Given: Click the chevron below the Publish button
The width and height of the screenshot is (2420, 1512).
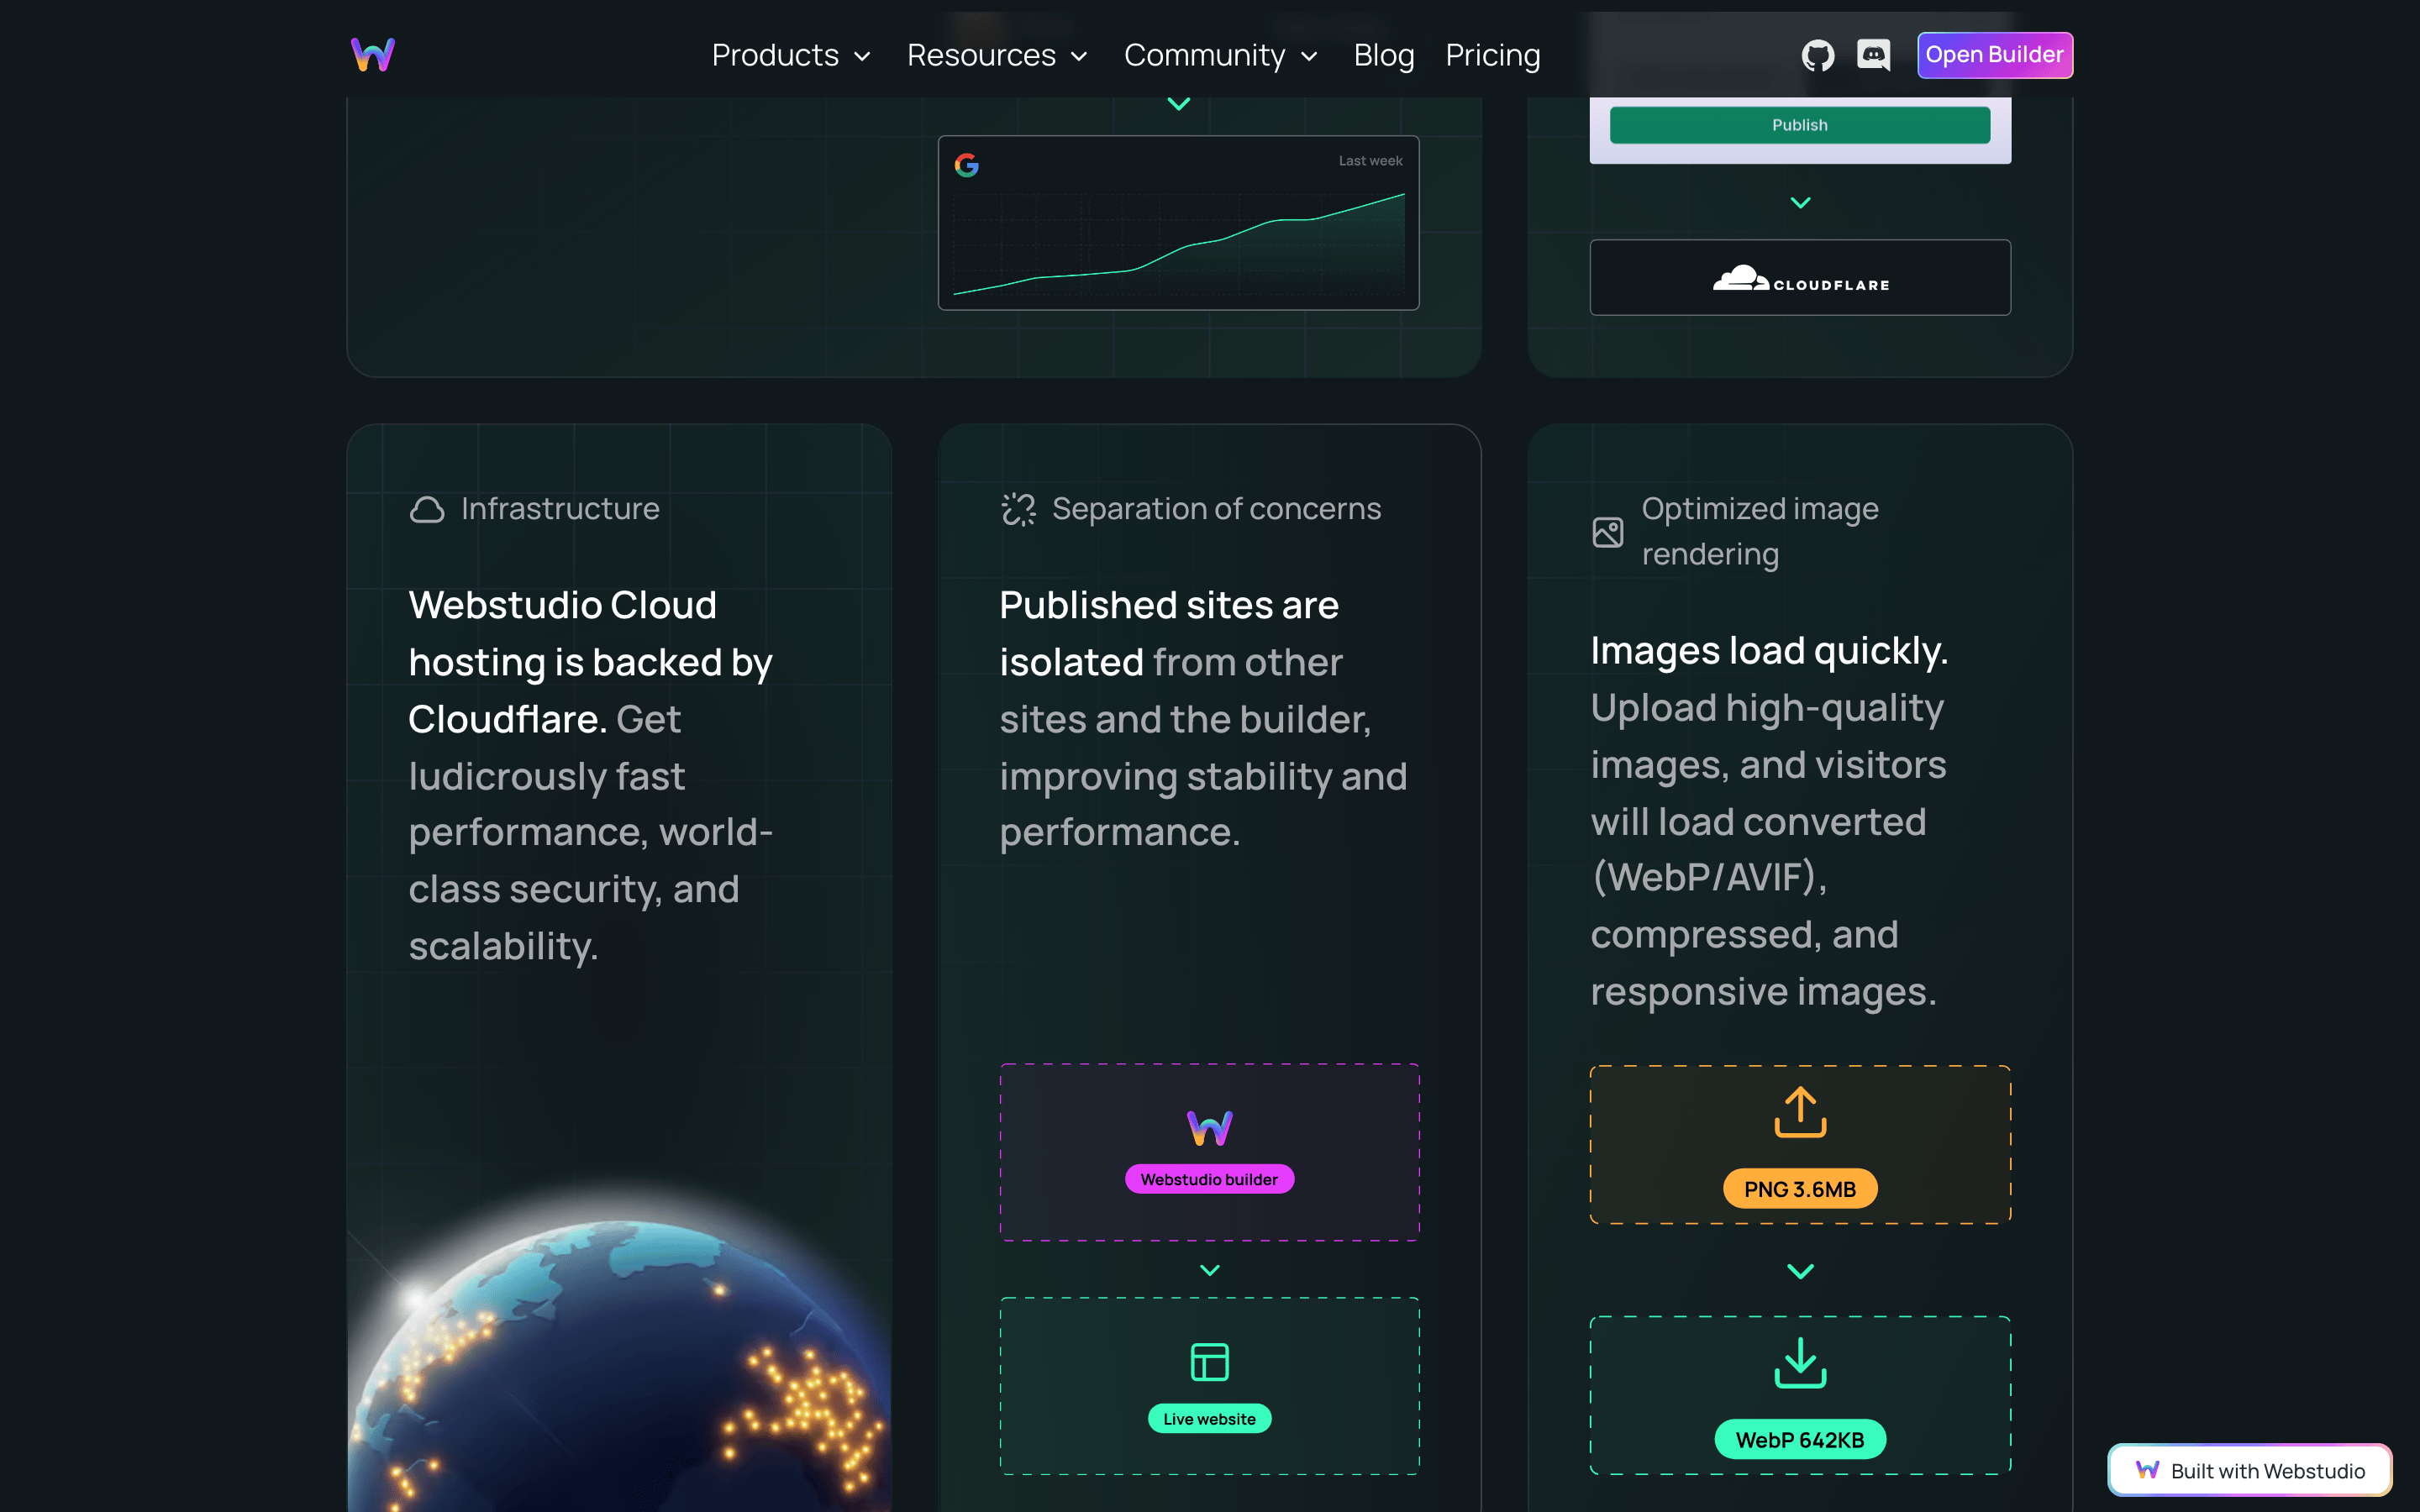Looking at the screenshot, I should 1800,203.
